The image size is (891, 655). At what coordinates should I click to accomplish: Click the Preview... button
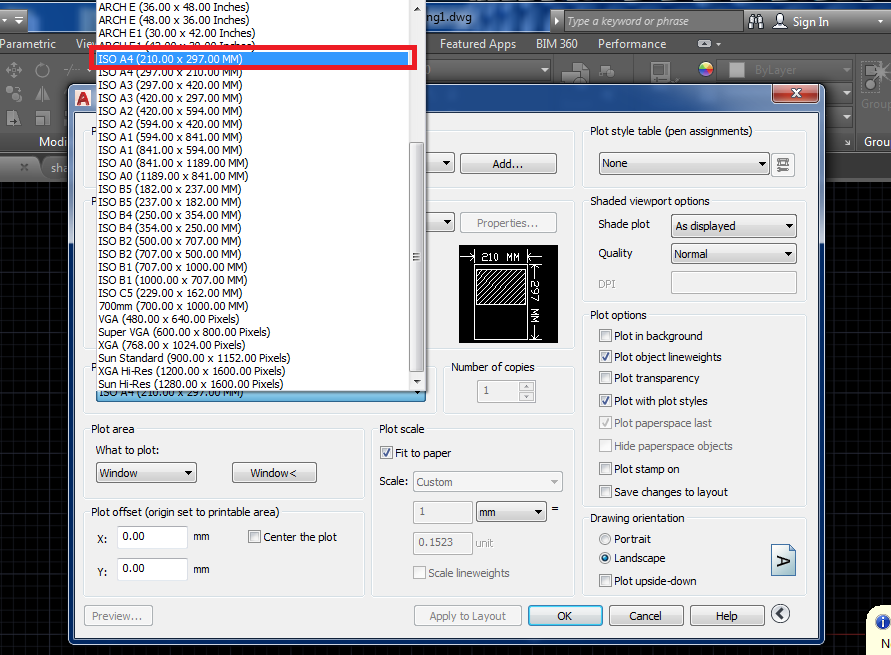[x=118, y=616]
